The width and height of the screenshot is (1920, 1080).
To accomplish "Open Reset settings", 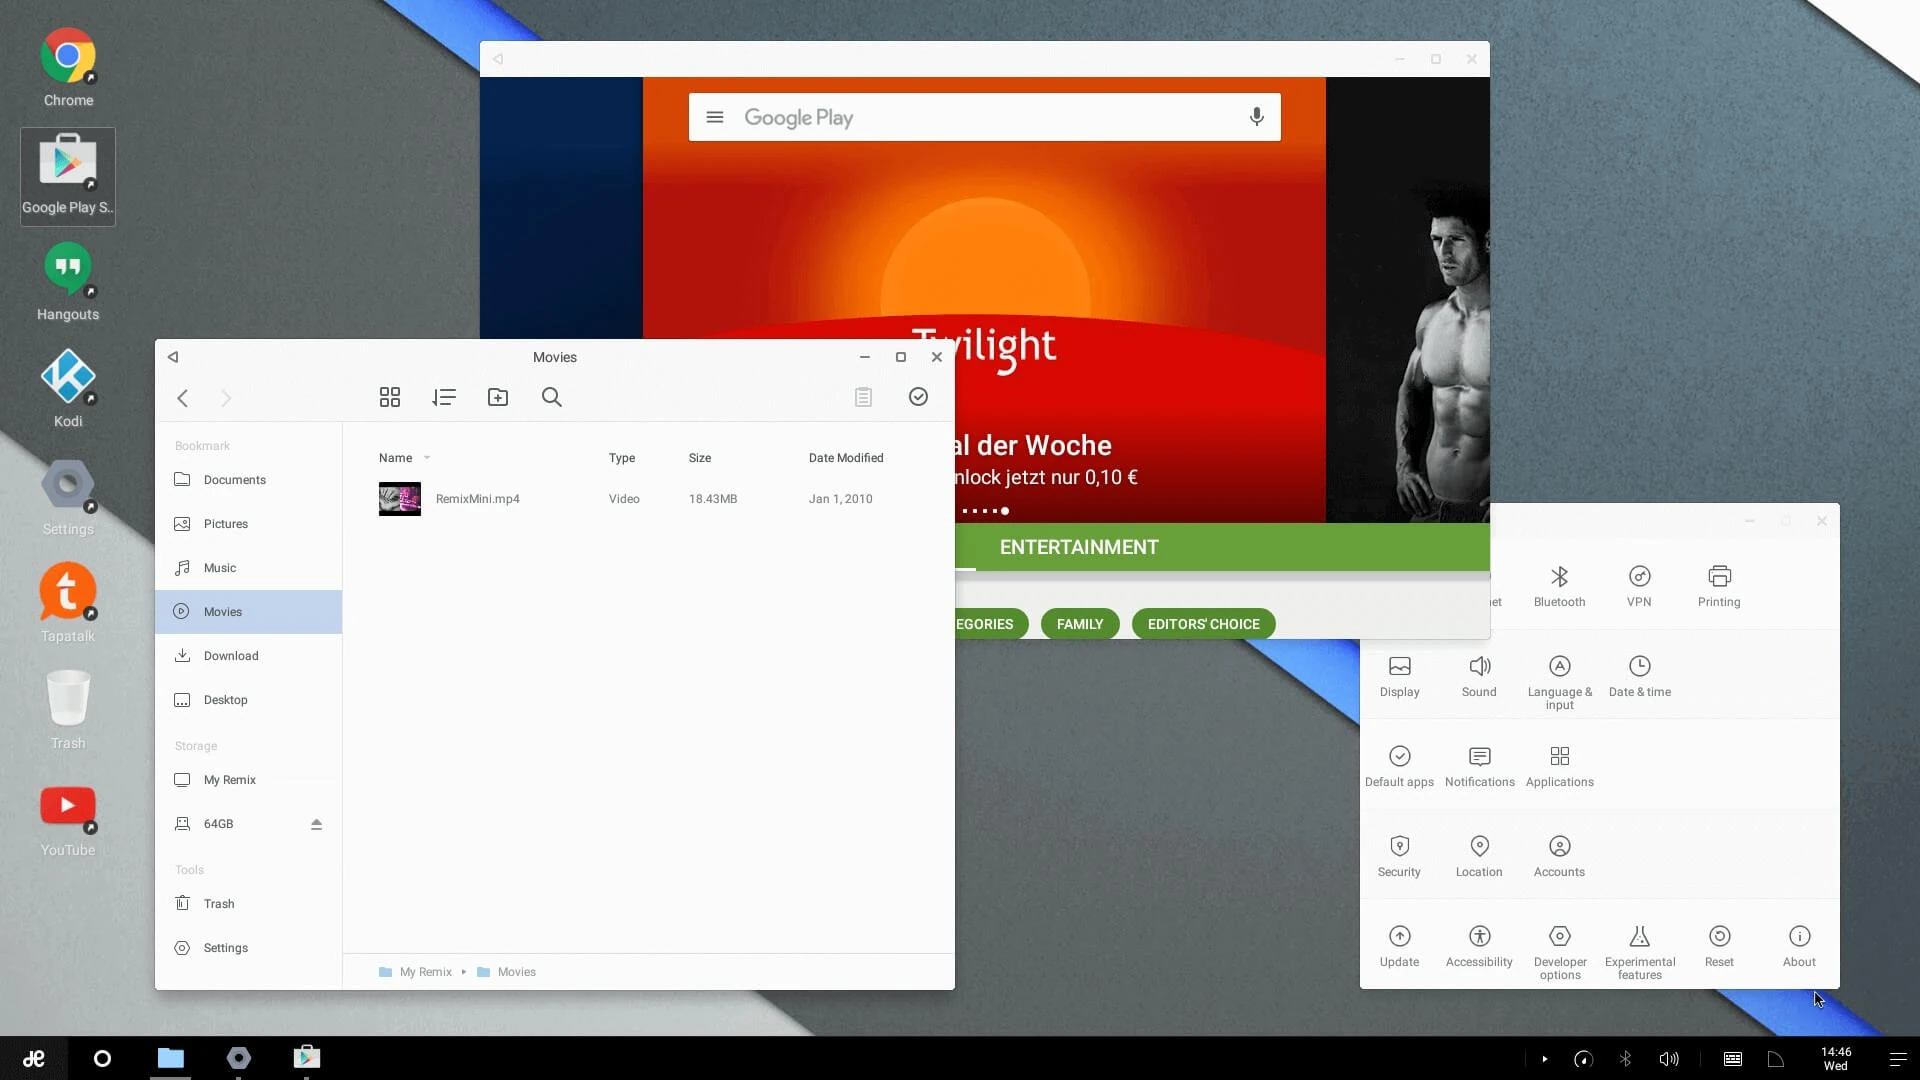I will coord(1719,947).
